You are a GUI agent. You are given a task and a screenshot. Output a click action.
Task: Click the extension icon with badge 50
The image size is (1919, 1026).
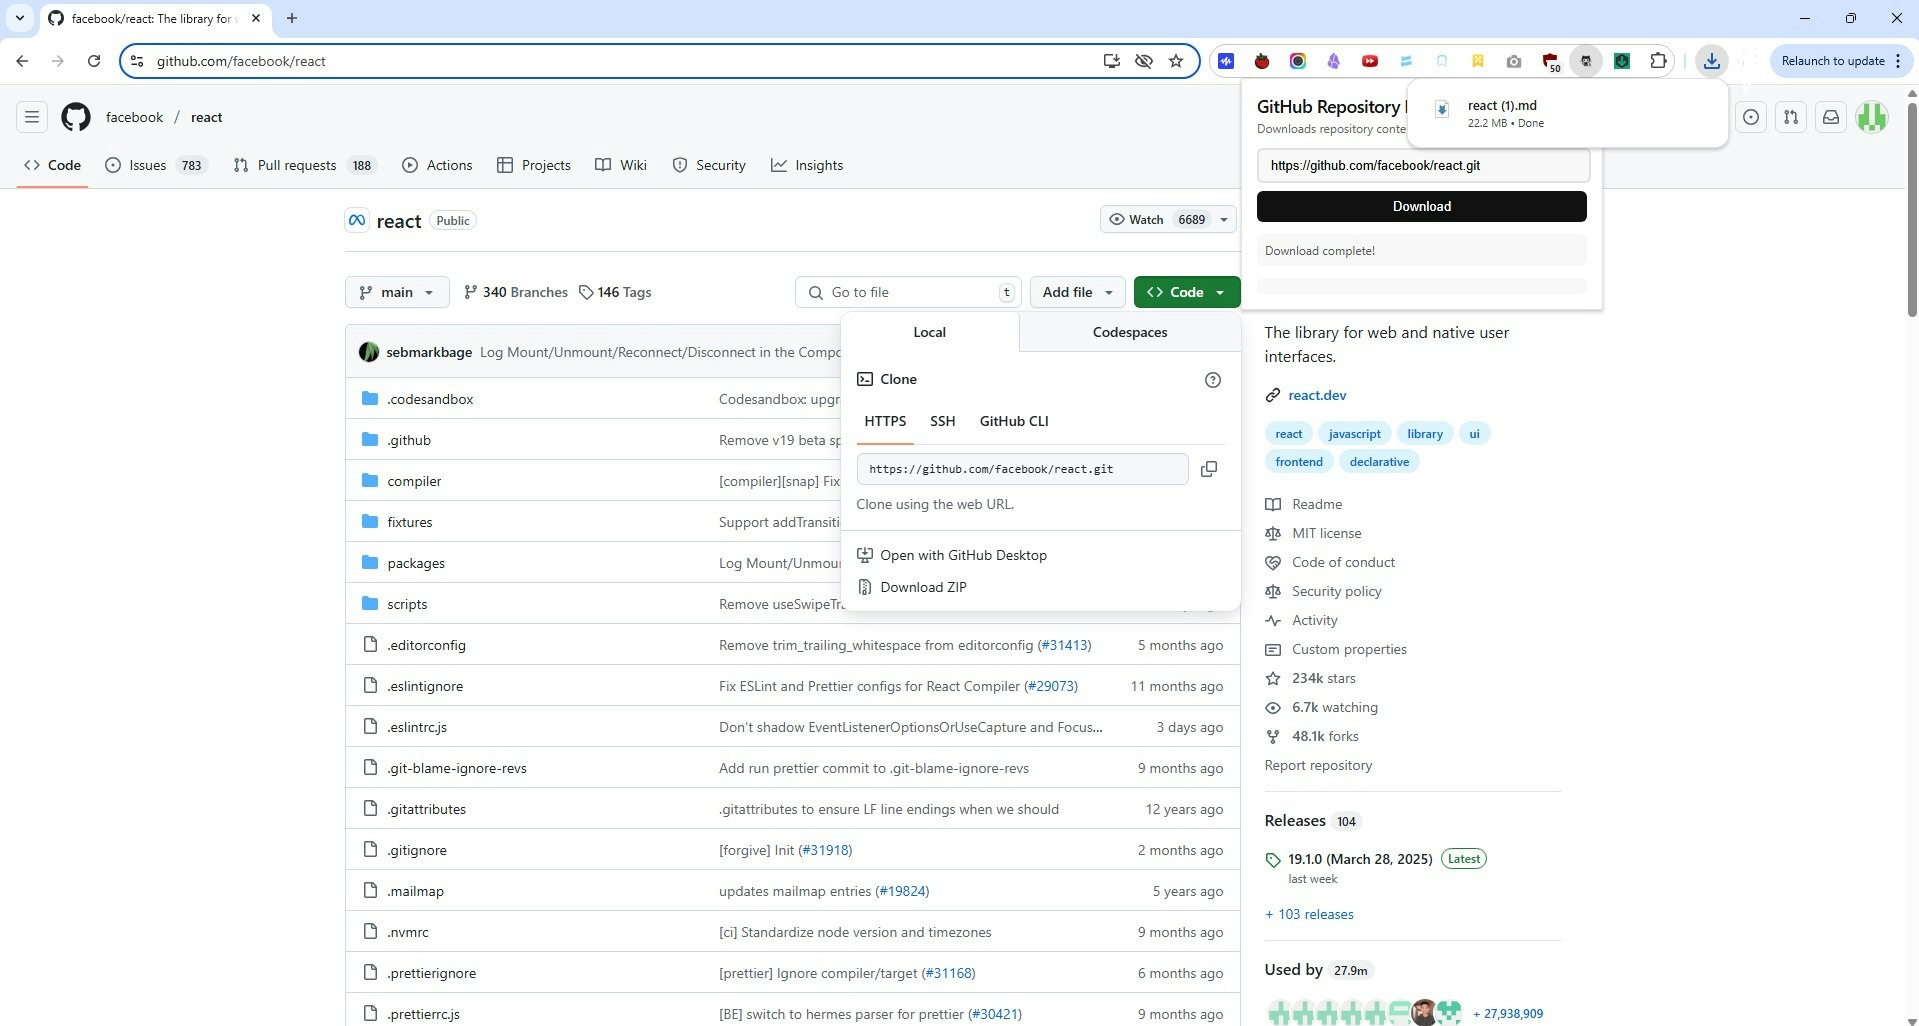point(1550,61)
